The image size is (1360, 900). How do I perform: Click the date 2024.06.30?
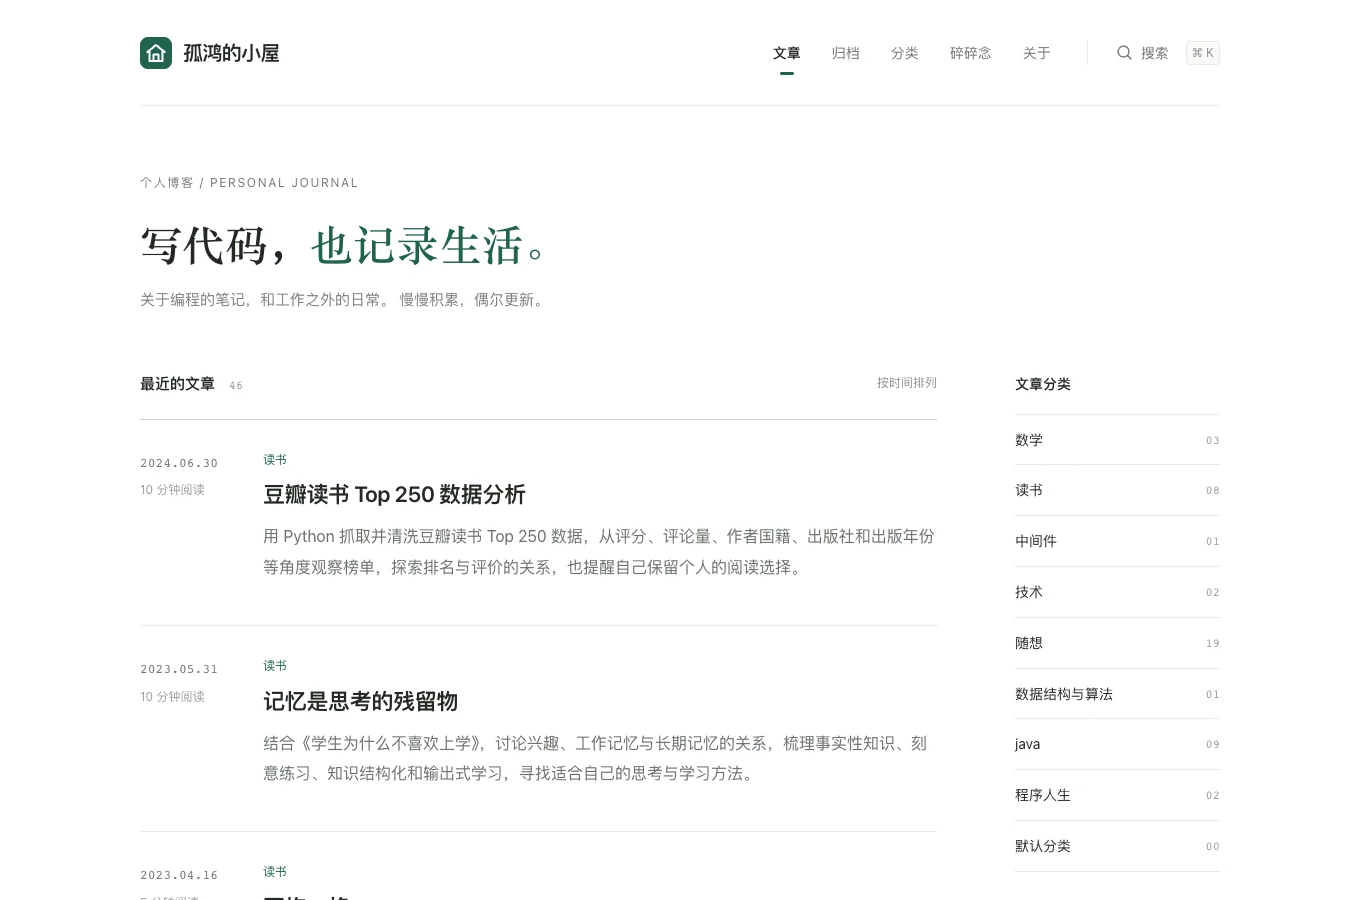tap(179, 463)
